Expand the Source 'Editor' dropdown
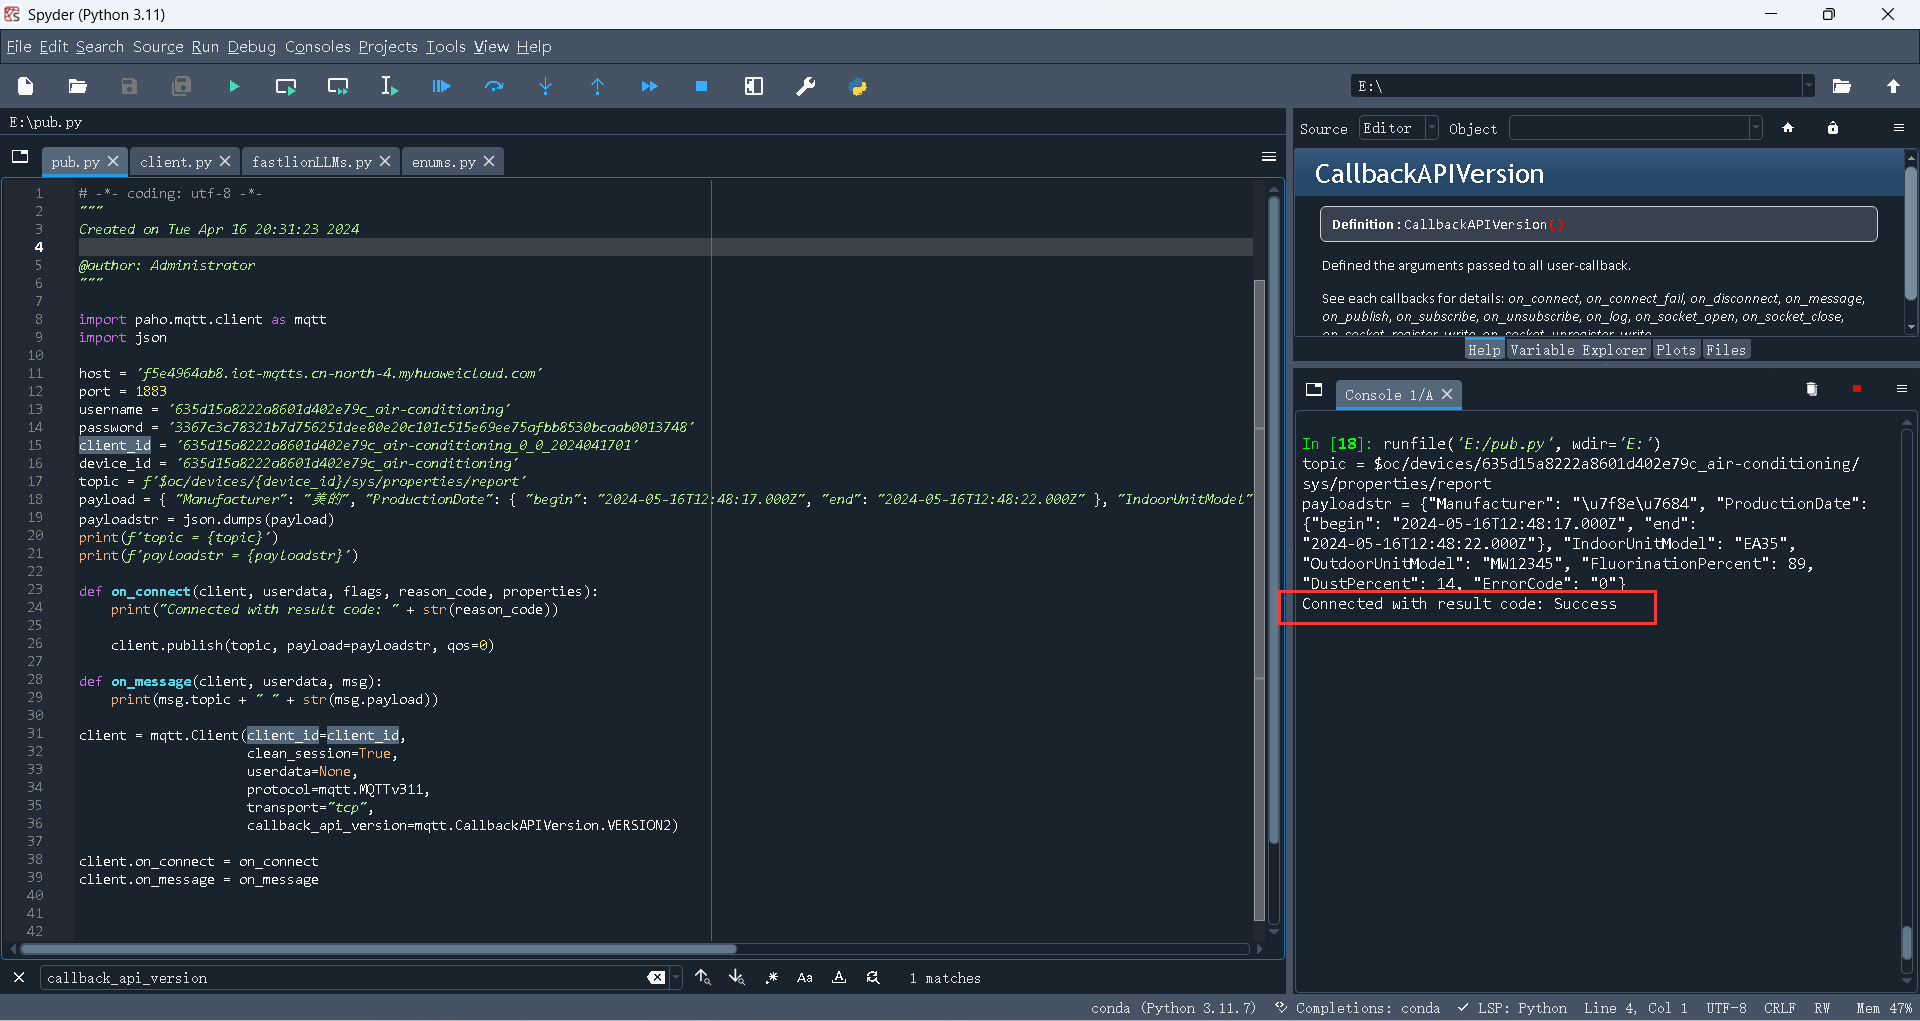 tap(1431, 128)
